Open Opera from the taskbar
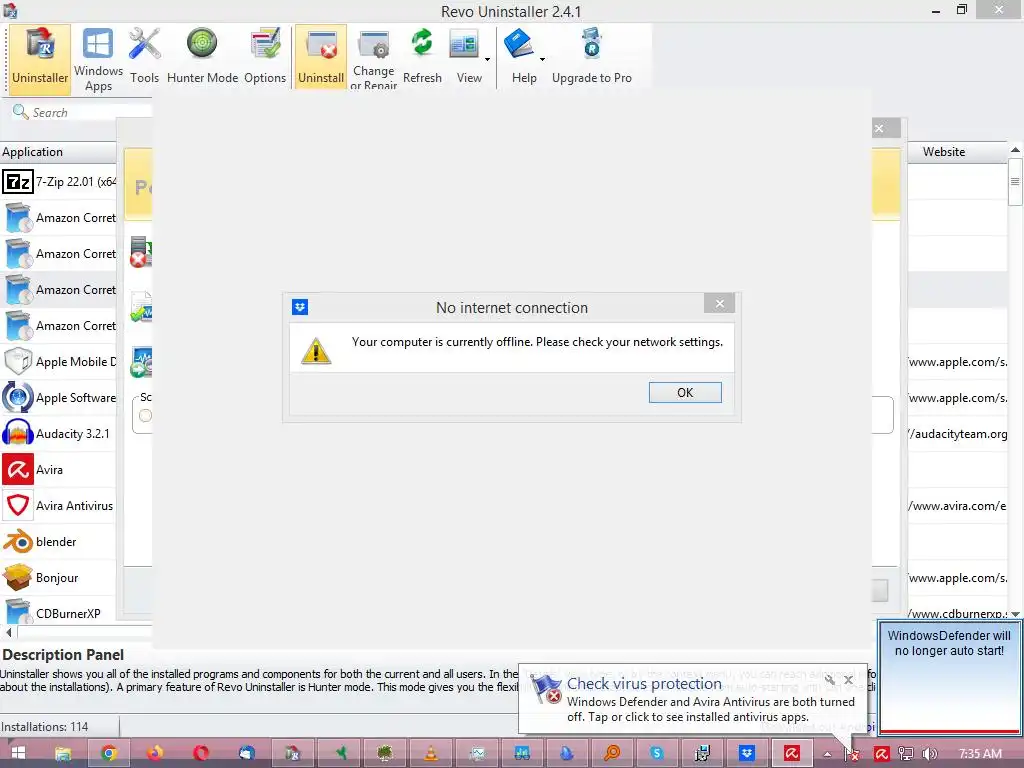This screenshot has height=768, width=1024. tap(201, 753)
